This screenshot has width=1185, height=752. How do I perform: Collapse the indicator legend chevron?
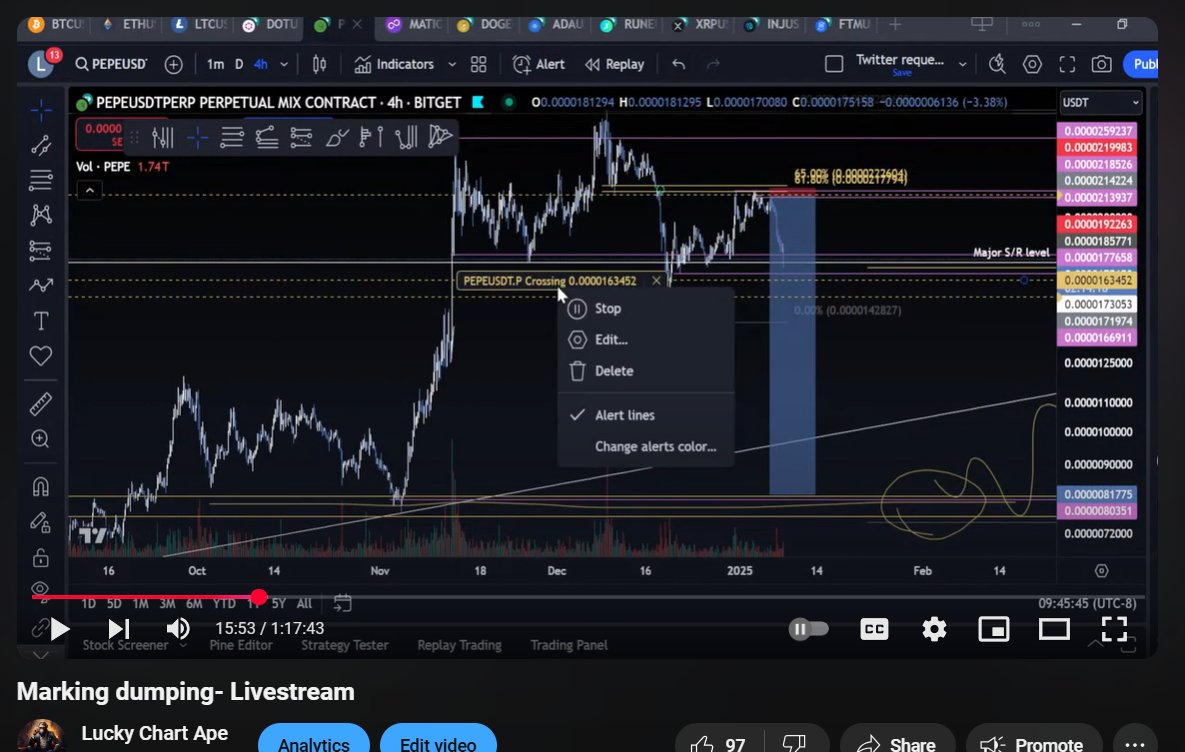pos(89,190)
